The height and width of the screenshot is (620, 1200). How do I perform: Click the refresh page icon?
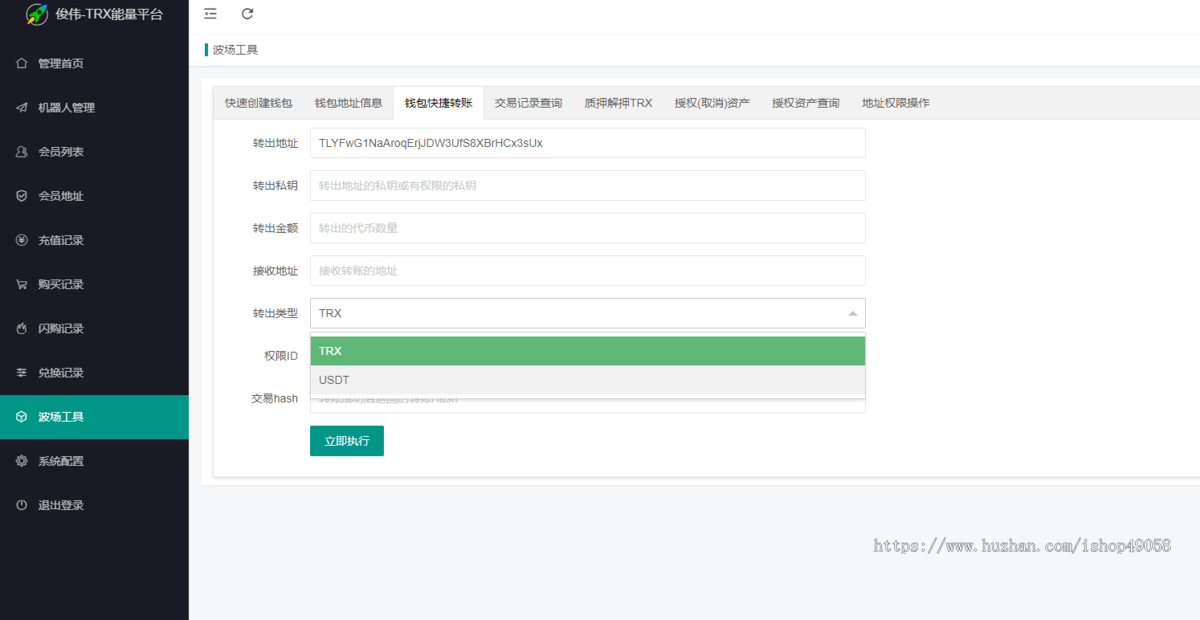(x=247, y=14)
